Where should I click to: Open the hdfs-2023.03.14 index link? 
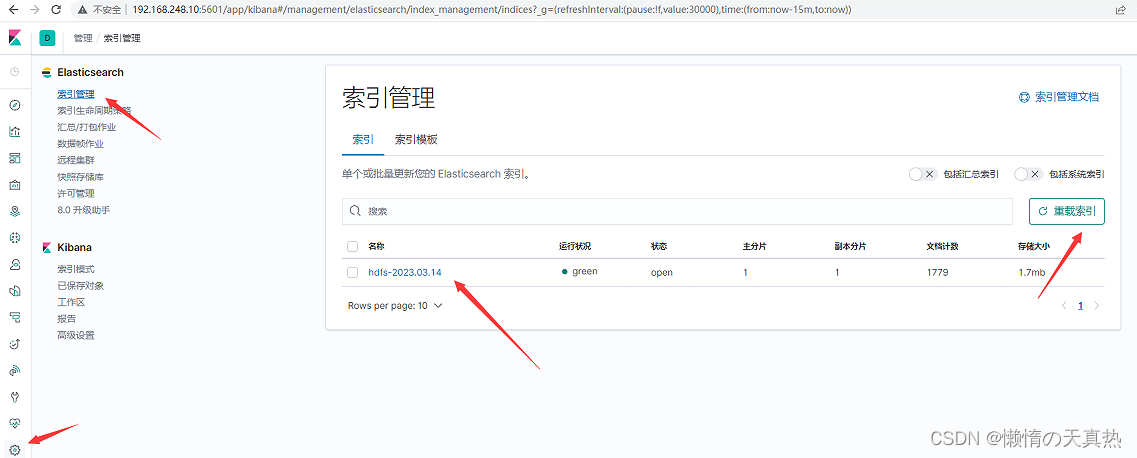point(405,272)
